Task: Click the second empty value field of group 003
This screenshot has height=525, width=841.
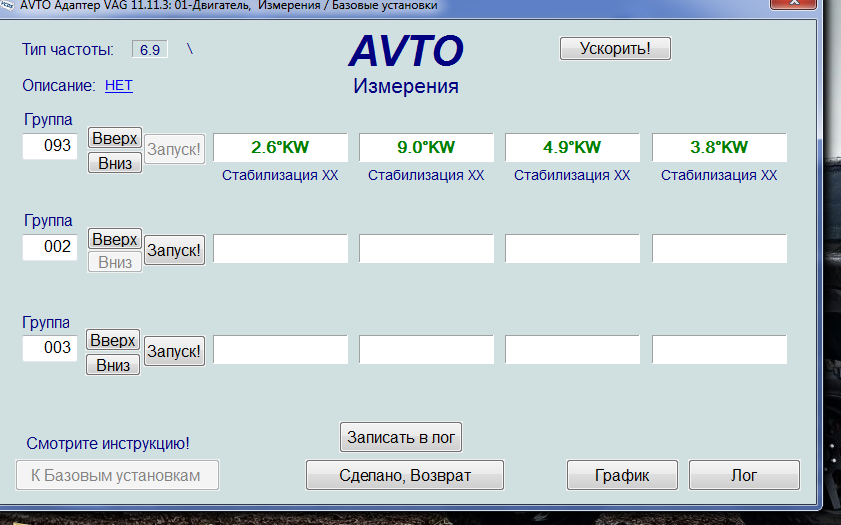Action: tap(426, 350)
